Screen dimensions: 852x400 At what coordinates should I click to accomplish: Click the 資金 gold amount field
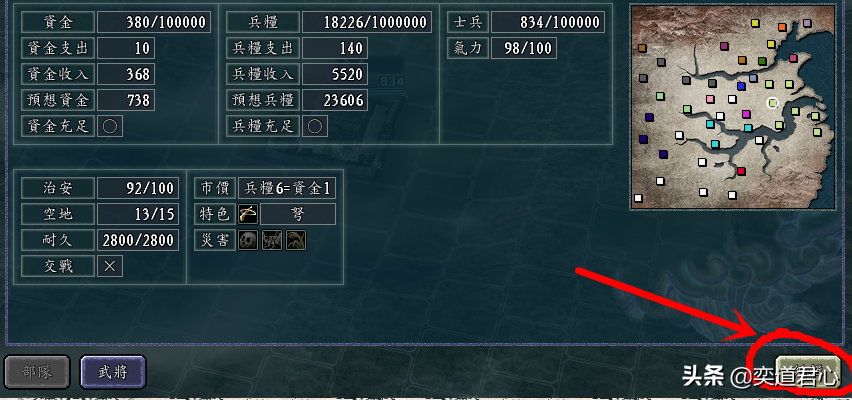[x=154, y=22]
